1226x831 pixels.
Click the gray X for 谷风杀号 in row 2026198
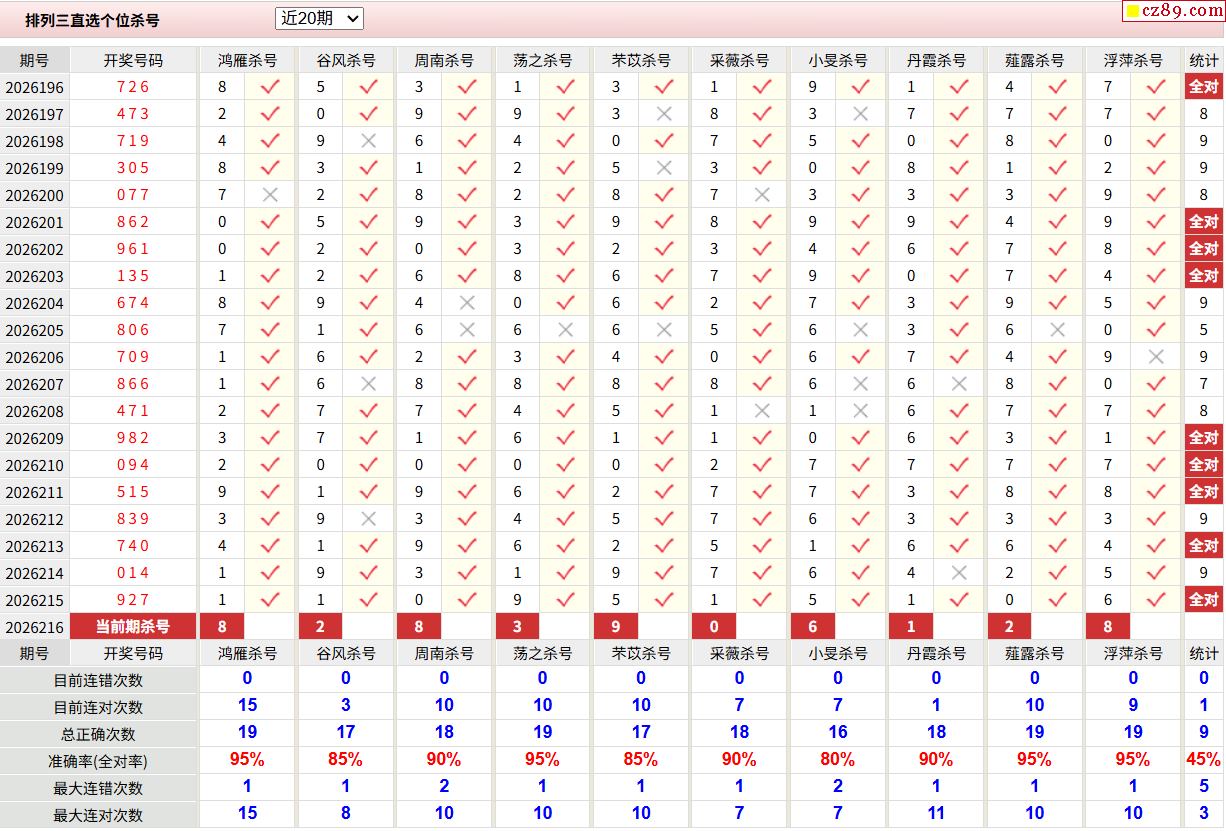pos(368,141)
